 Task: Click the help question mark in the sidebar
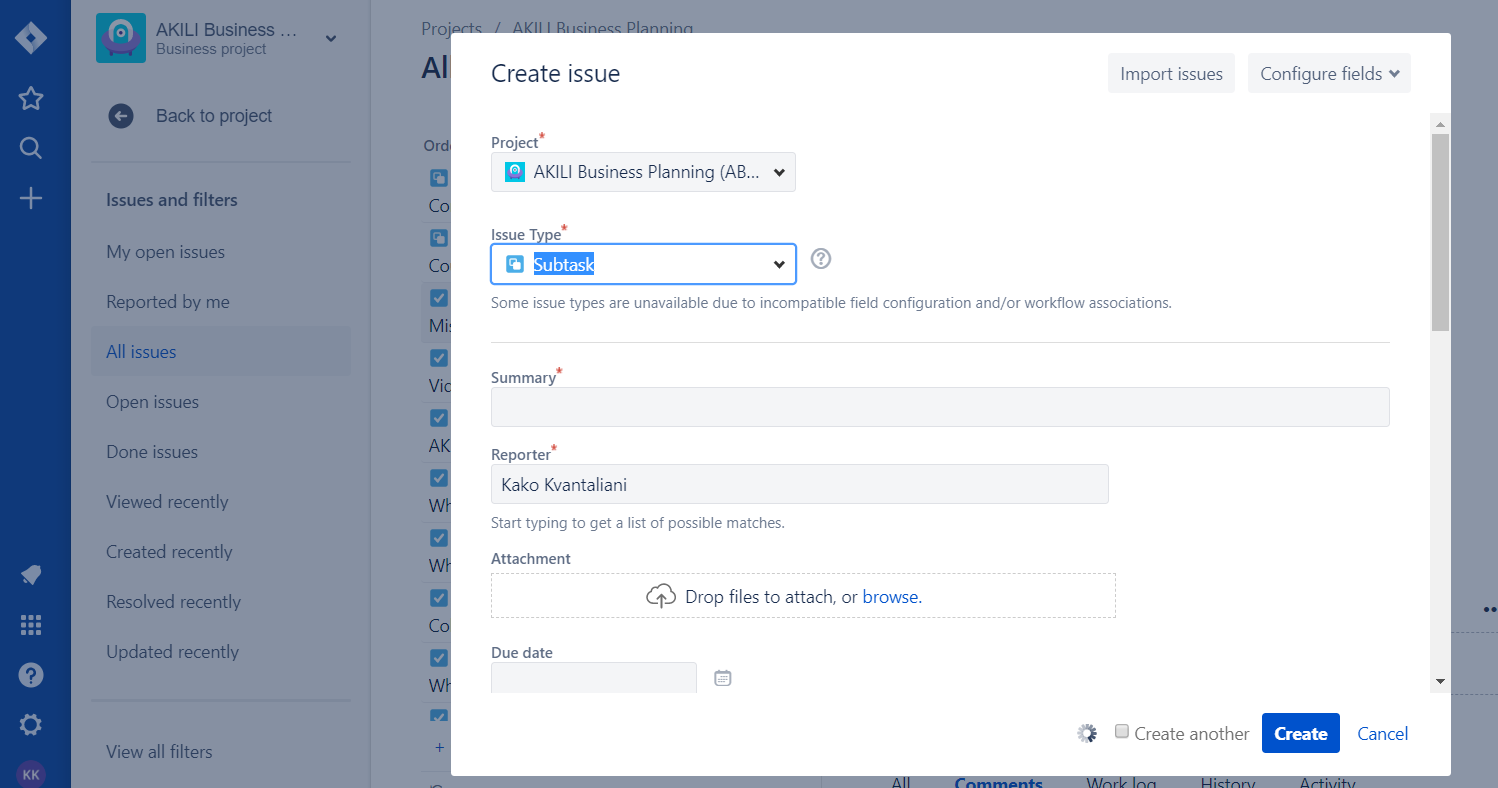[x=30, y=674]
